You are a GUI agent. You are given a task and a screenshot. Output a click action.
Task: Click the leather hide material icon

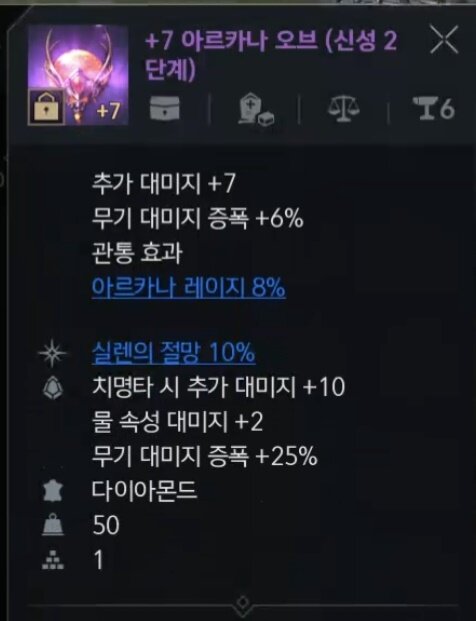click(52, 491)
